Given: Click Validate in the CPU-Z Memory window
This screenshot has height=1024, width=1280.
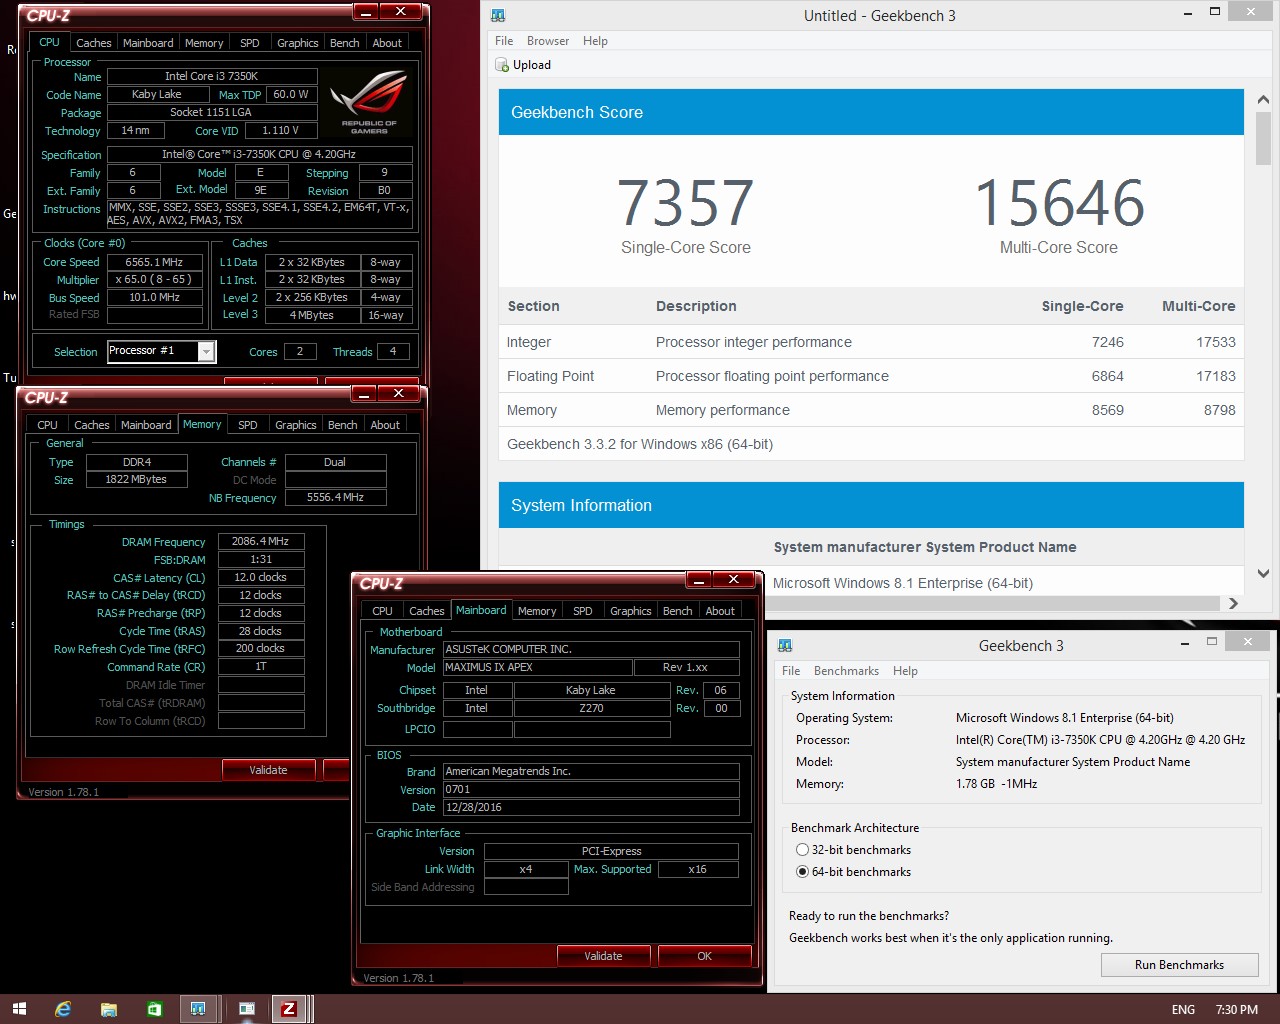Looking at the screenshot, I should point(268,770).
